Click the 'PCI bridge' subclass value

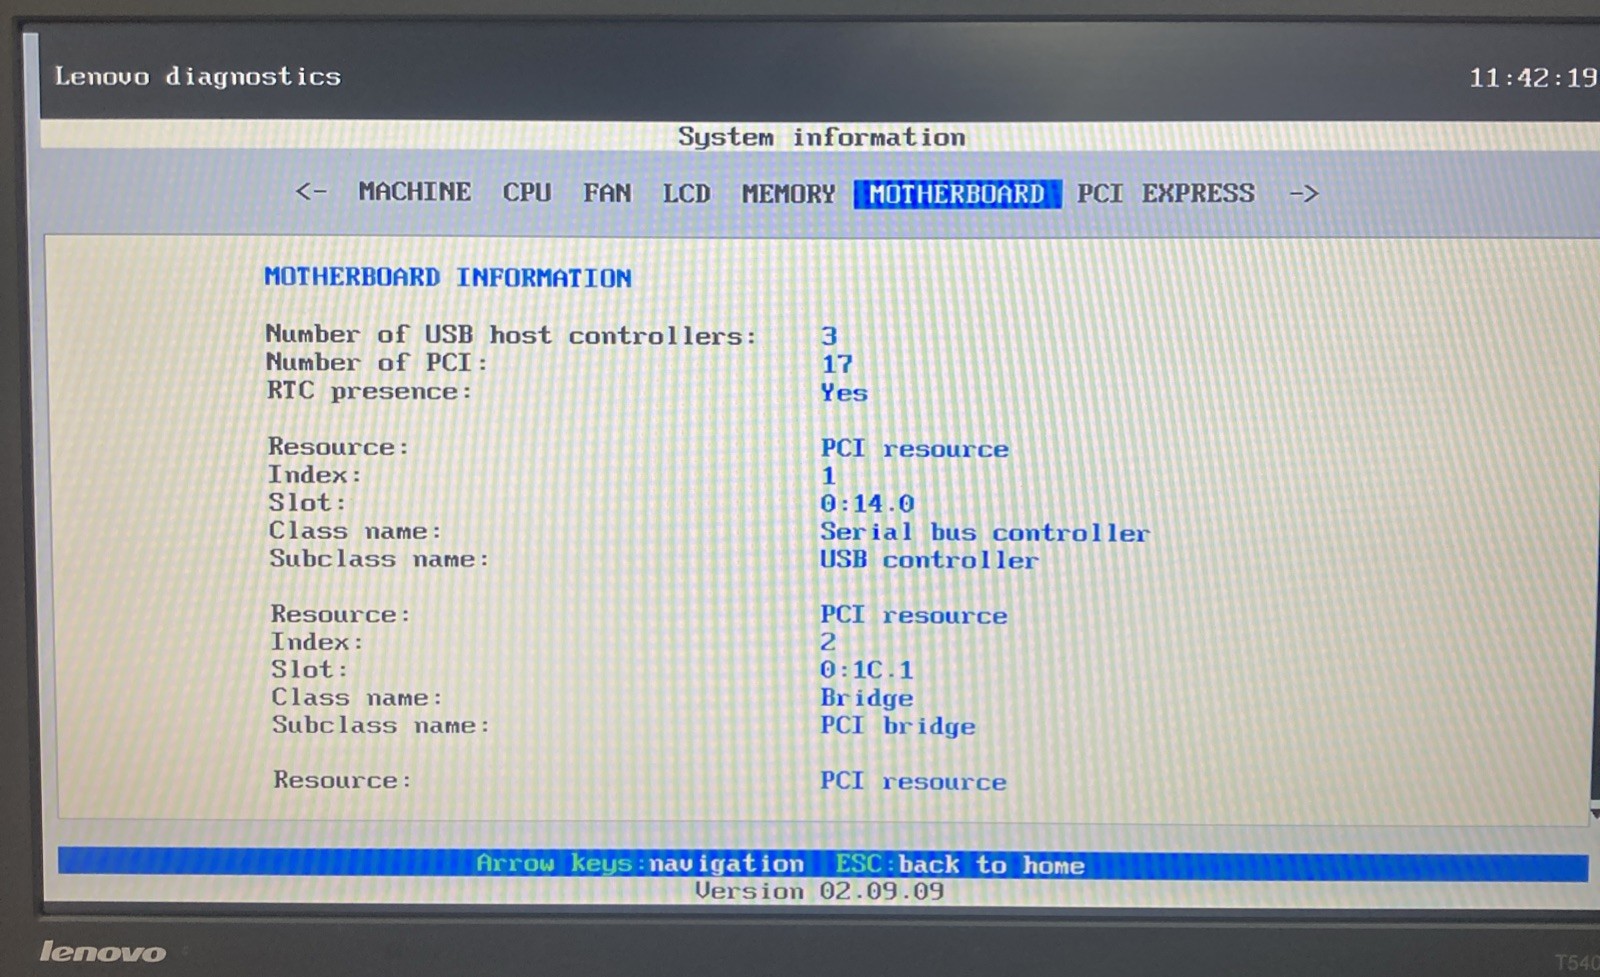[898, 726]
